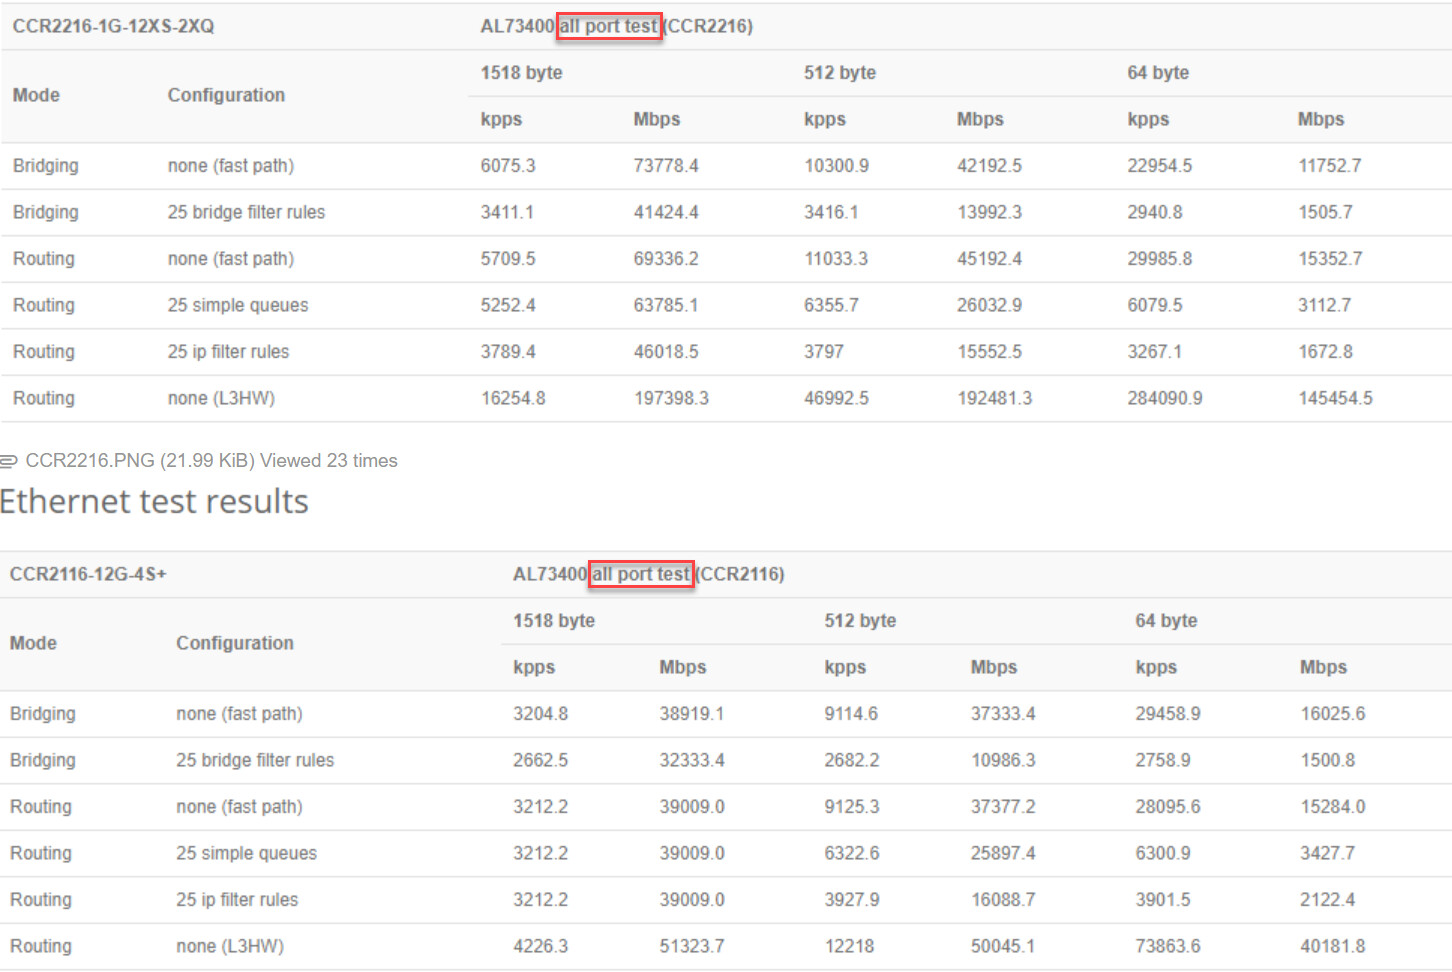The height and width of the screenshot is (972, 1452).
Task: Click '25 simple queues' in CCR2216 table
Action: tap(238, 305)
